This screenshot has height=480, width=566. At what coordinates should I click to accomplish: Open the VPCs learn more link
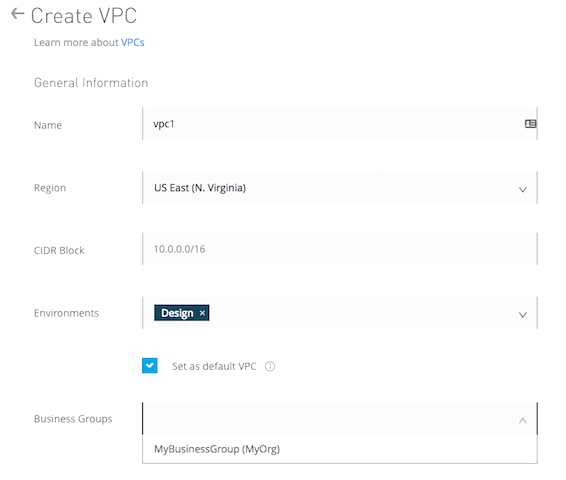click(132, 43)
